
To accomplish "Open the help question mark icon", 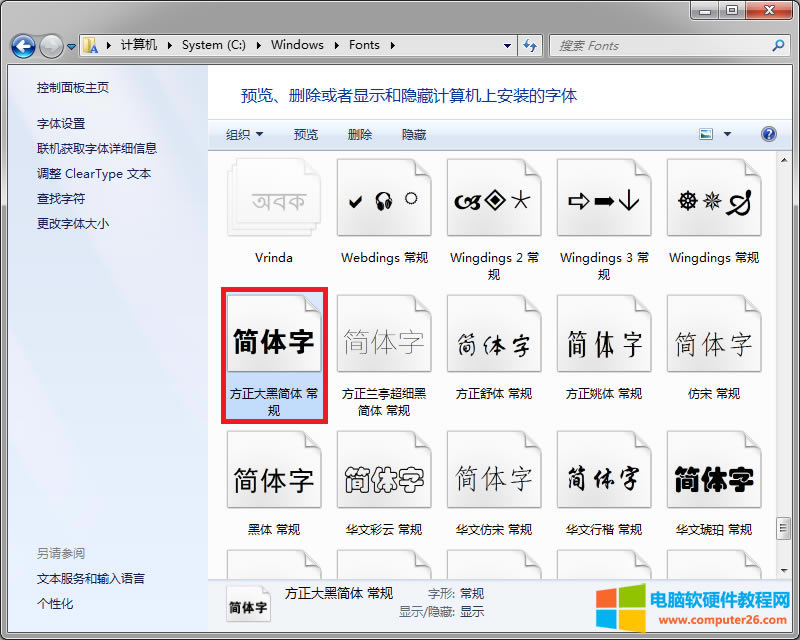I will tap(768, 134).
